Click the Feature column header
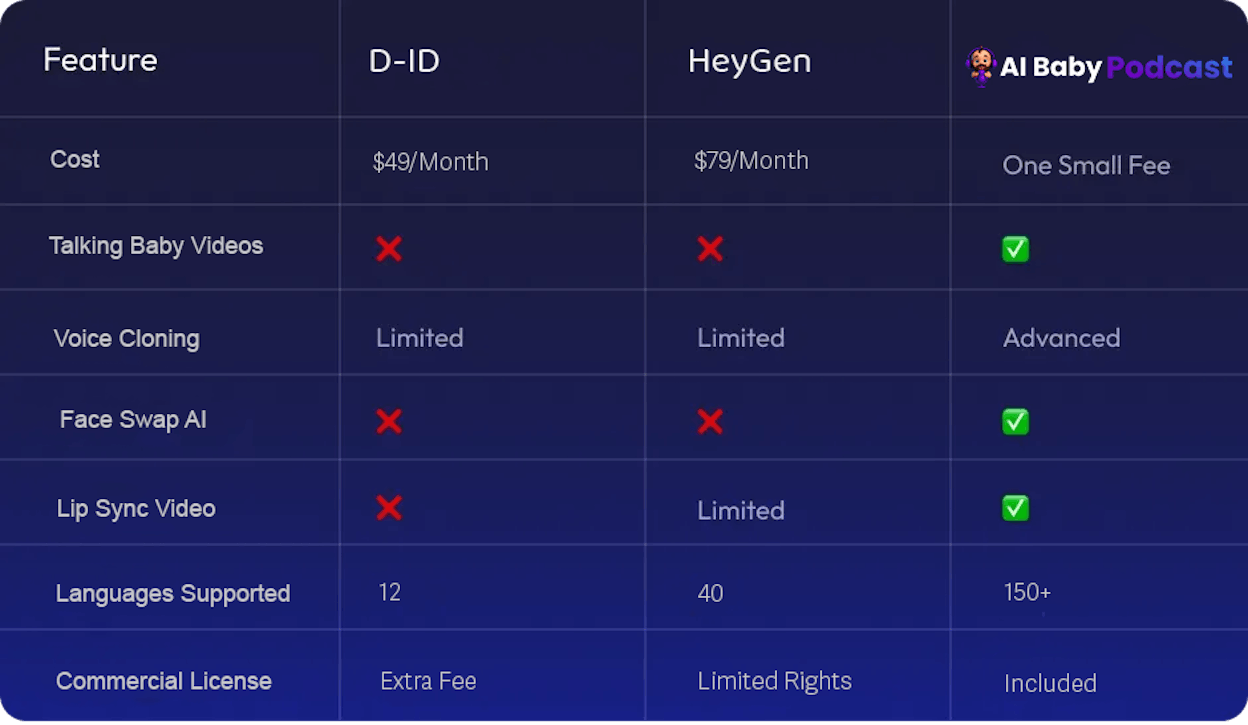The width and height of the screenshot is (1248, 725). point(100,60)
